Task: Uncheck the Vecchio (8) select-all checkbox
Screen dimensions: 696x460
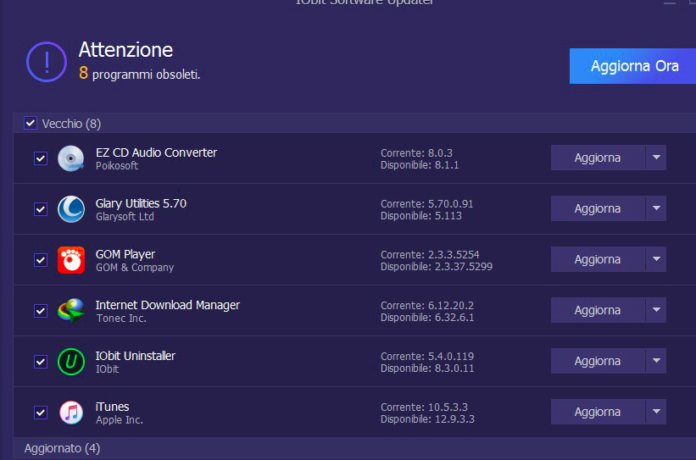Action: (x=30, y=123)
